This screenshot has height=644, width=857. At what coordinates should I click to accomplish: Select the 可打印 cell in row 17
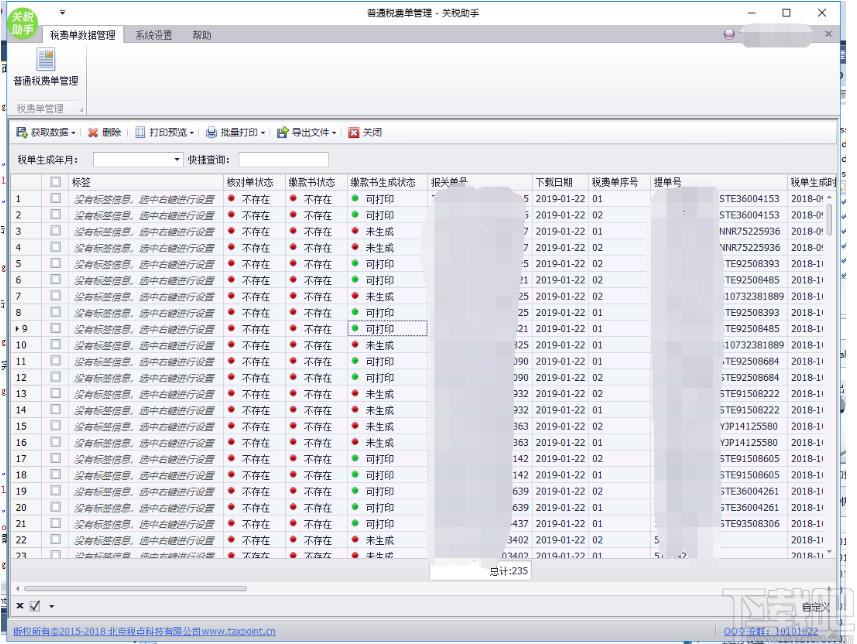click(388, 459)
